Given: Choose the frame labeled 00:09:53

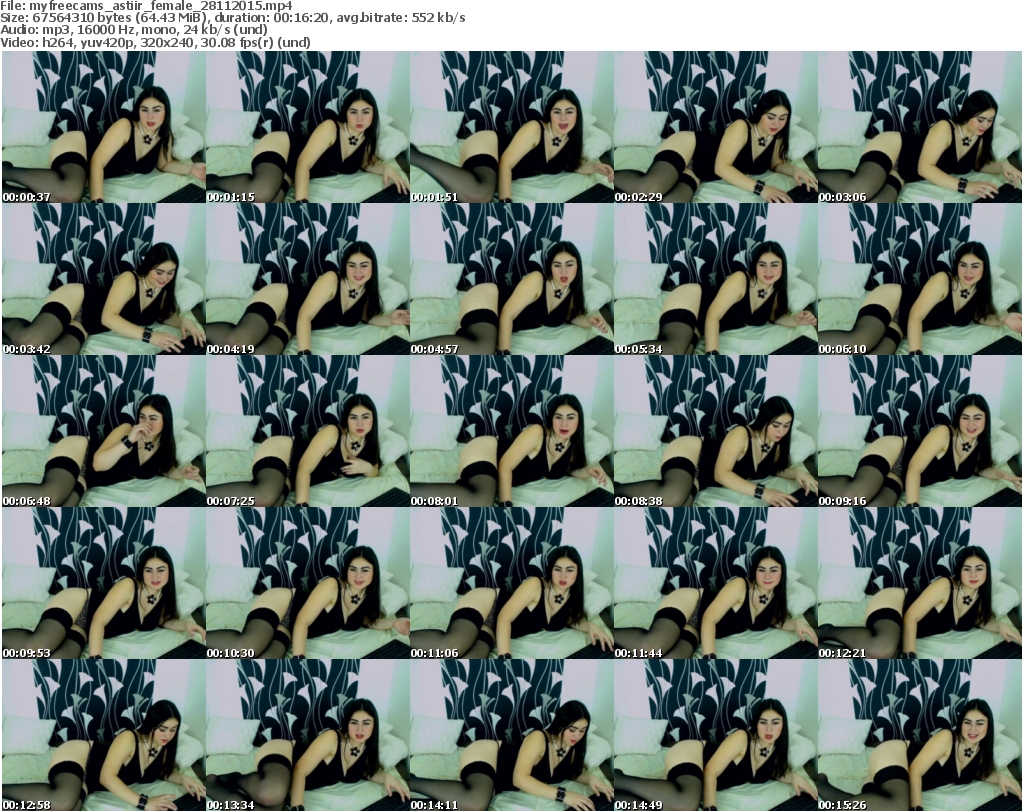Looking at the screenshot, I should pyautogui.click(x=104, y=583).
